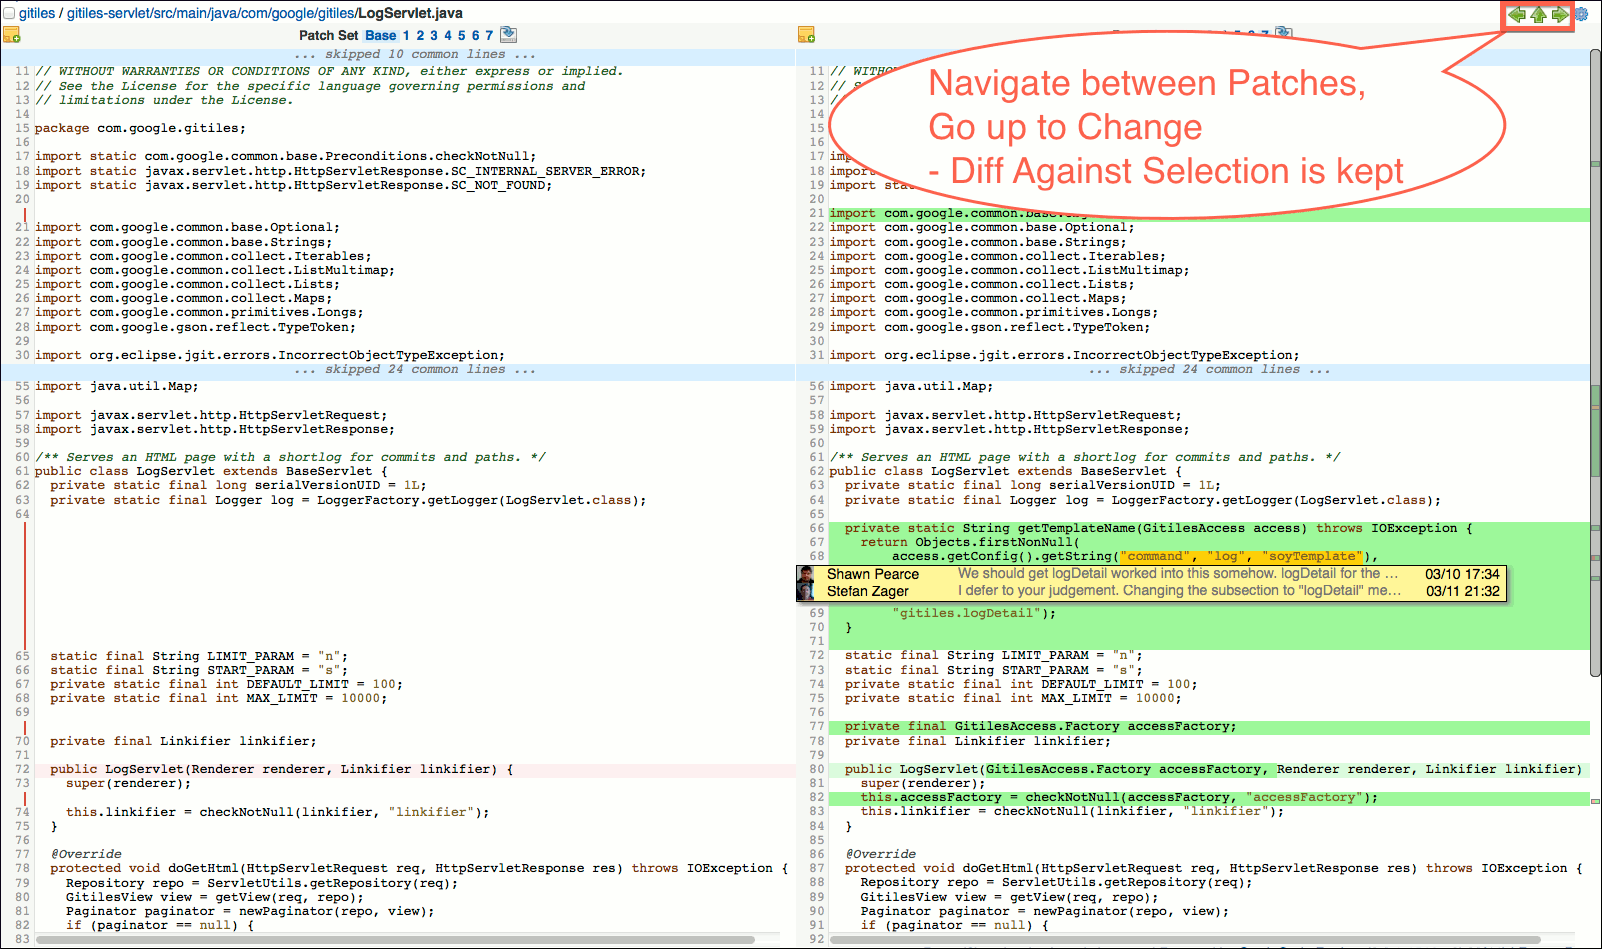Screen dimensions: 1602x949
Task: Click the download patch icon beside Patch Set numbers
Action: tap(508, 33)
